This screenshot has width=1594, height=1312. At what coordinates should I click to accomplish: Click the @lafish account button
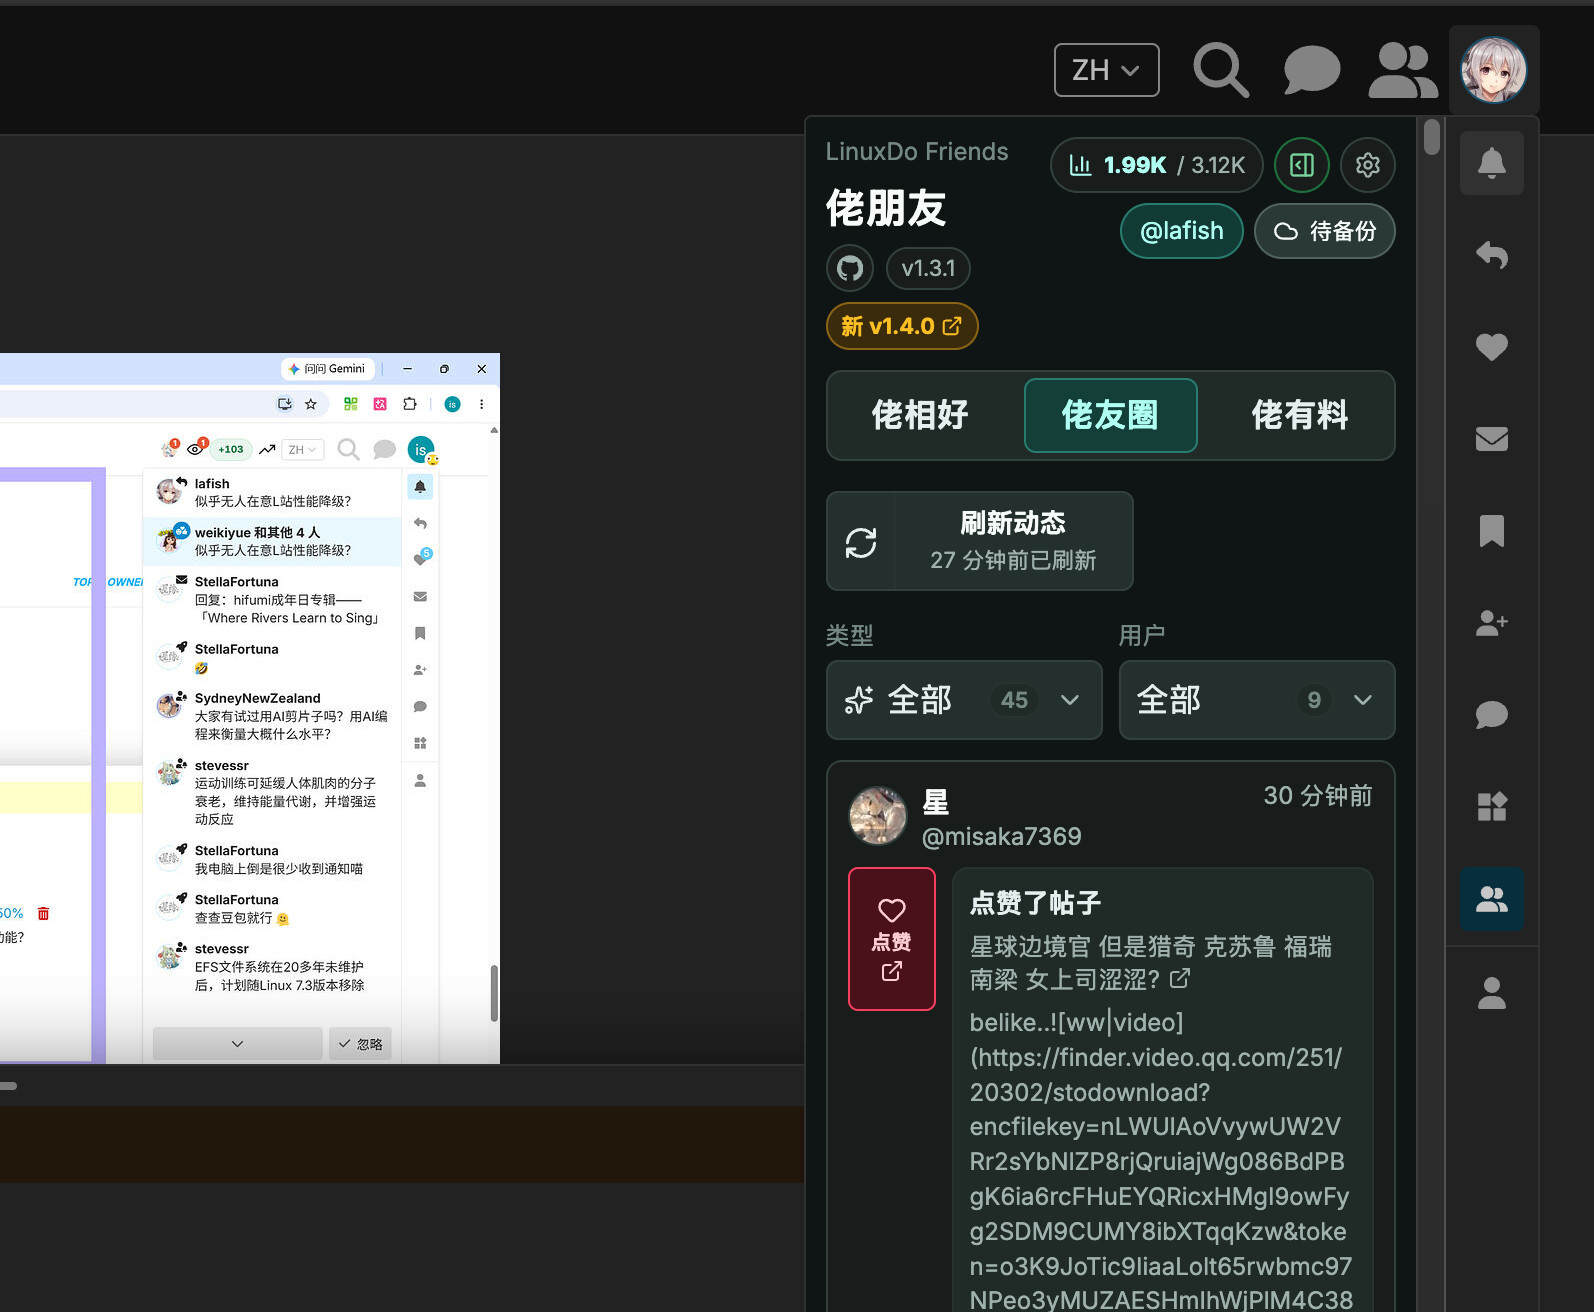tap(1181, 231)
